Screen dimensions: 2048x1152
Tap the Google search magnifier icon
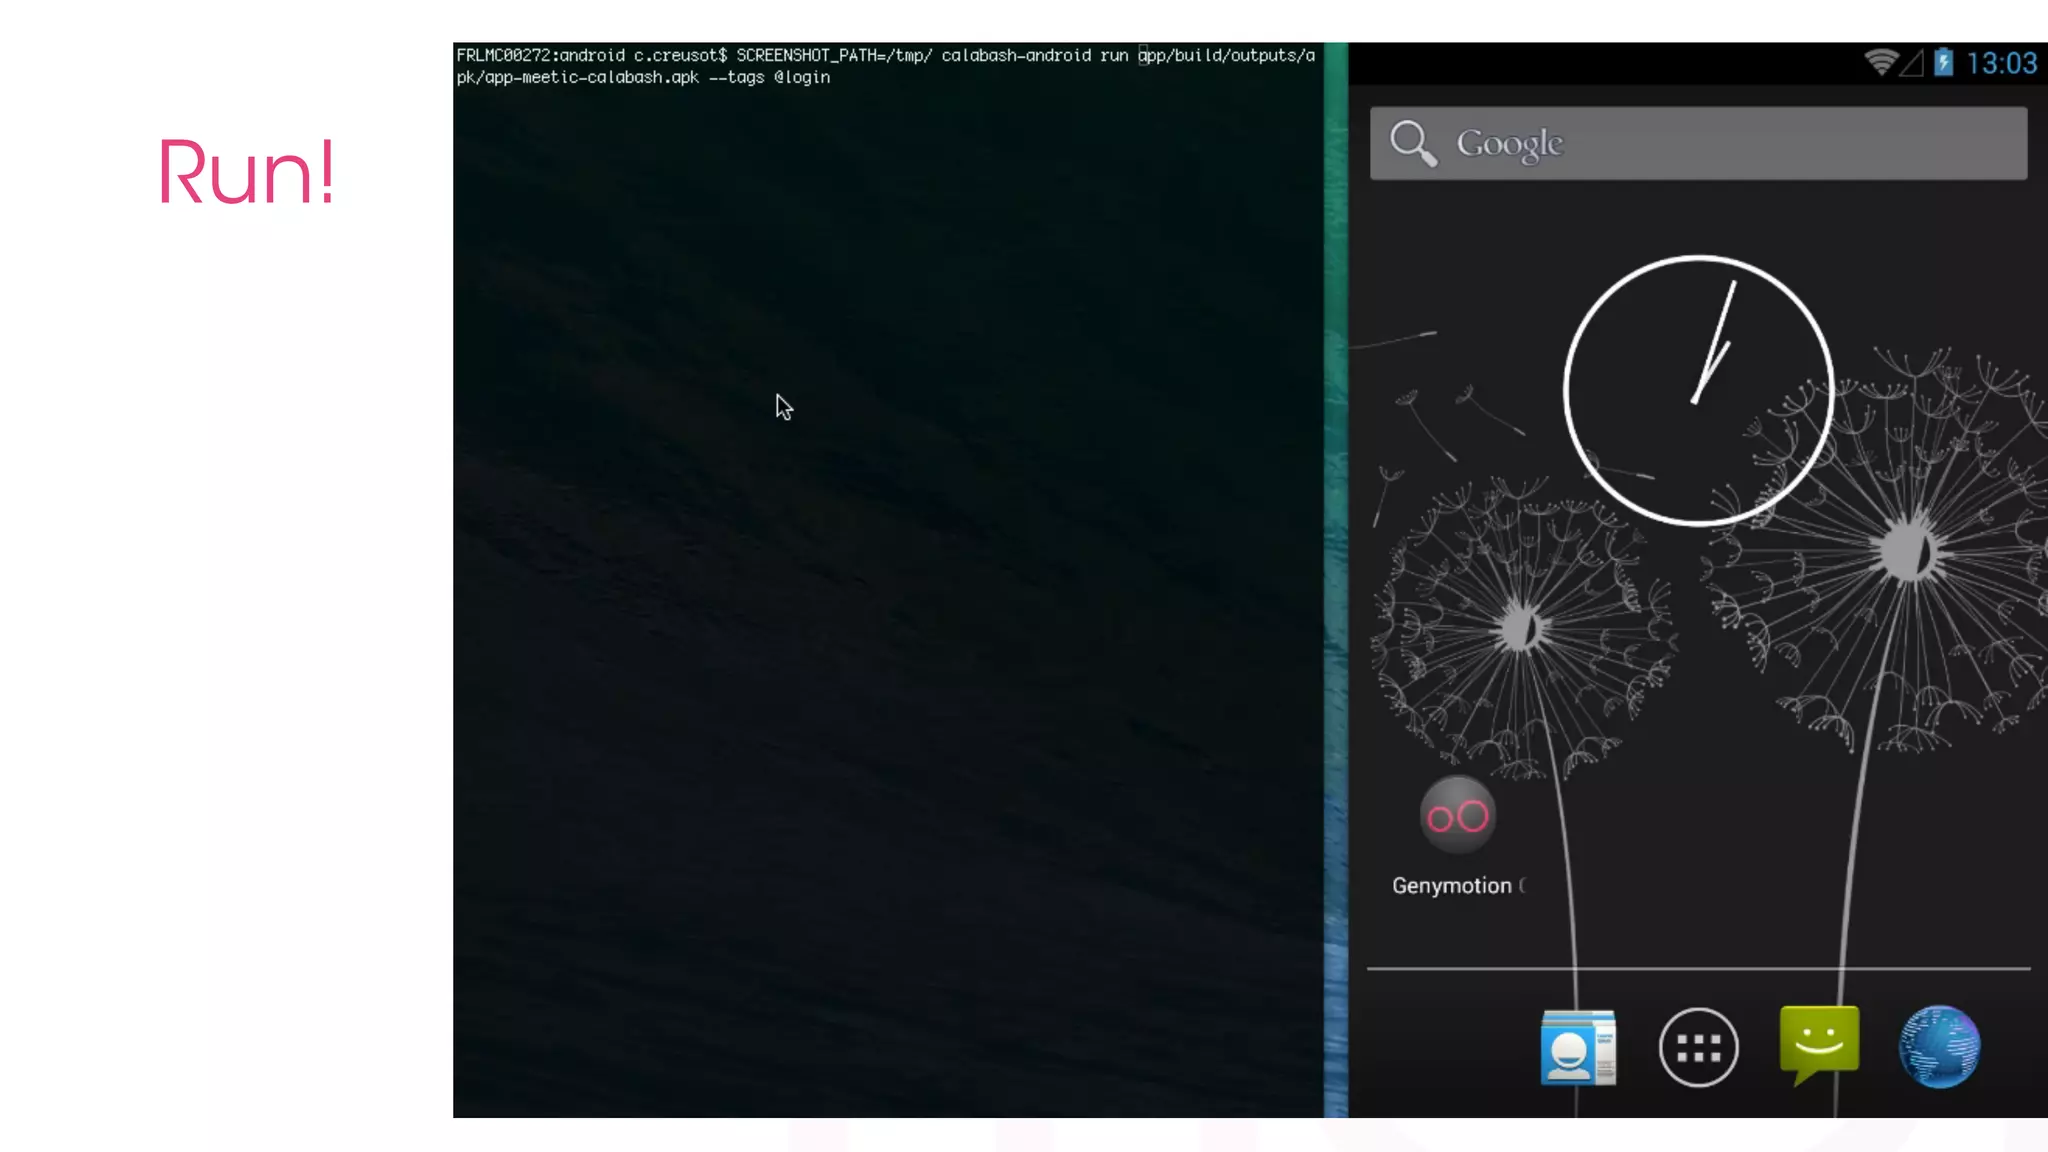(x=1412, y=143)
